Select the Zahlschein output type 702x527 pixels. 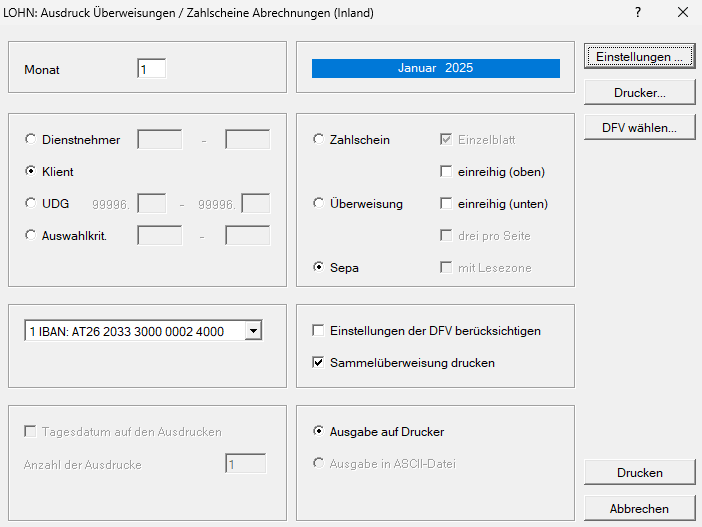(x=319, y=140)
